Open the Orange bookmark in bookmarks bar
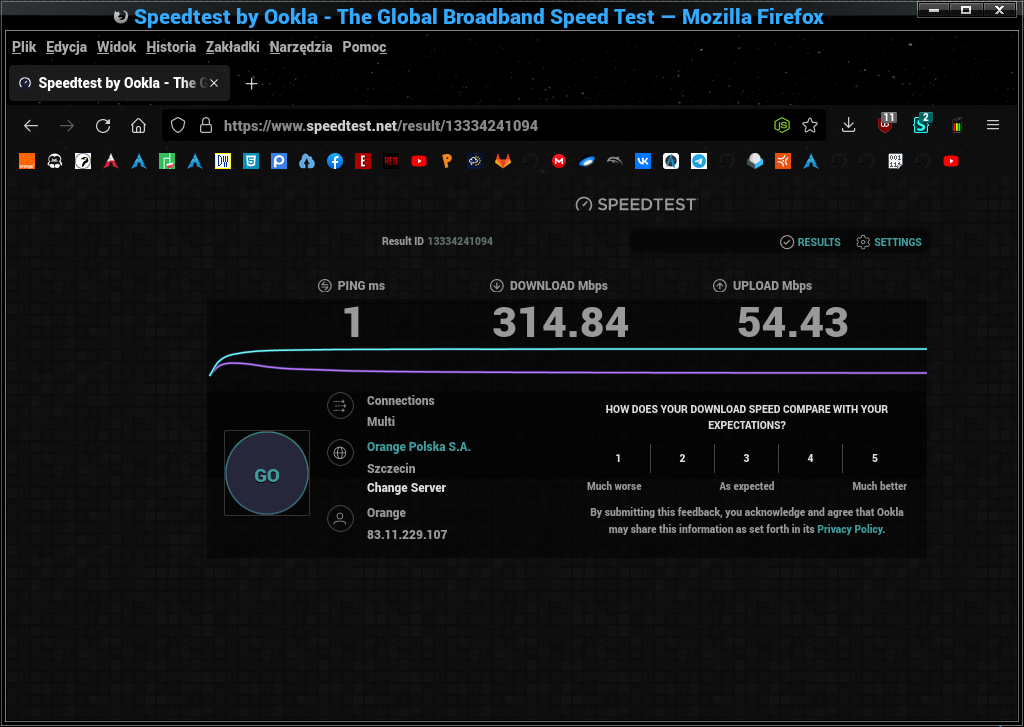The width and height of the screenshot is (1024, 727). pyautogui.click(x=27, y=161)
